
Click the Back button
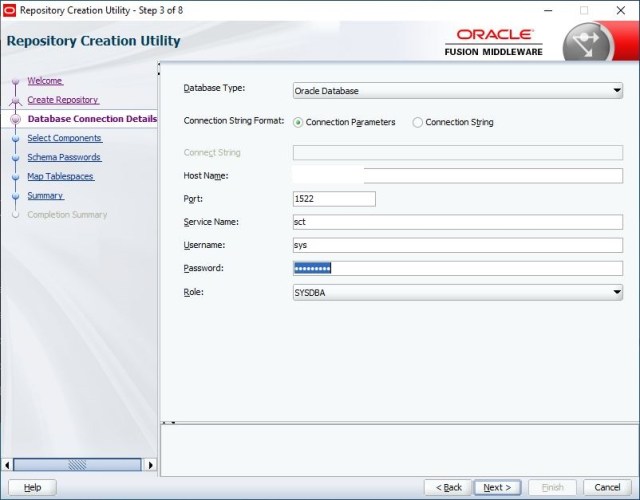coord(448,487)
